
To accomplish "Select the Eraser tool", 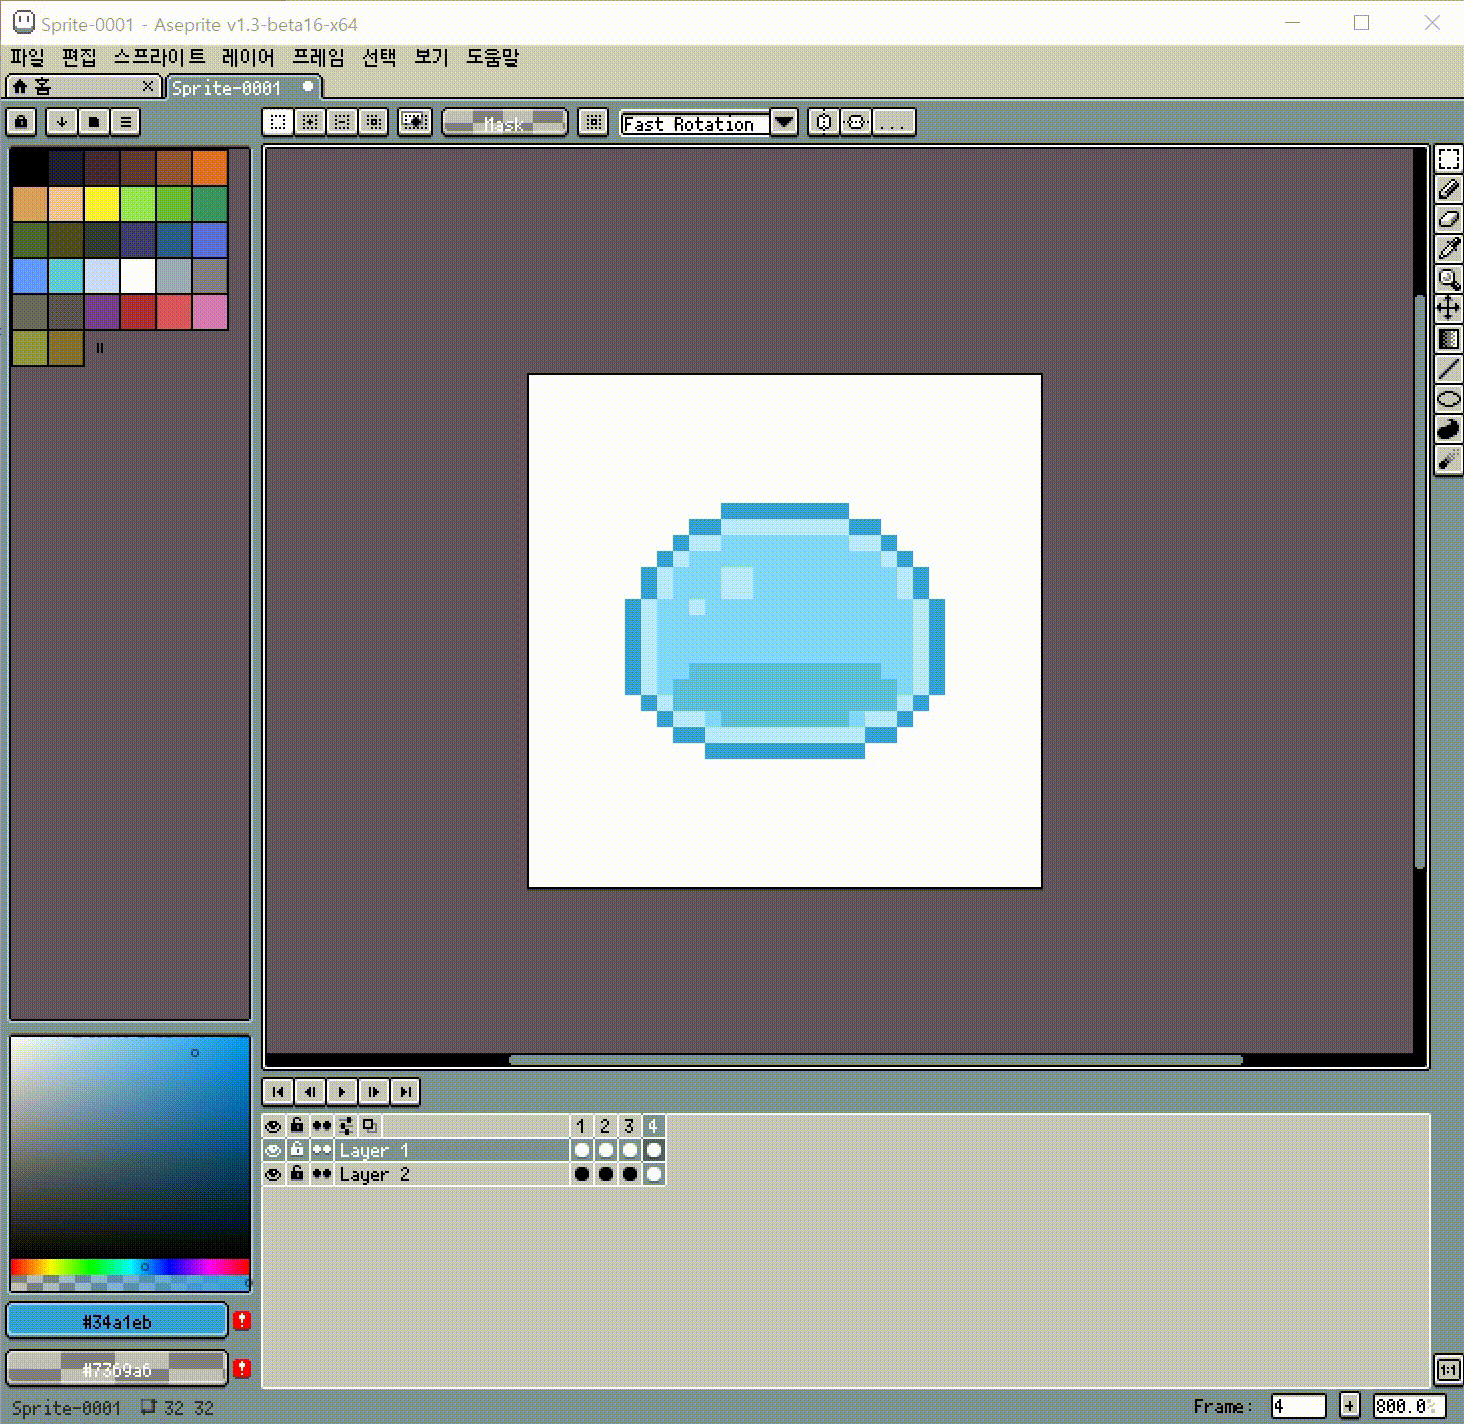I will pyautogui.click(x=1448, y=219).
